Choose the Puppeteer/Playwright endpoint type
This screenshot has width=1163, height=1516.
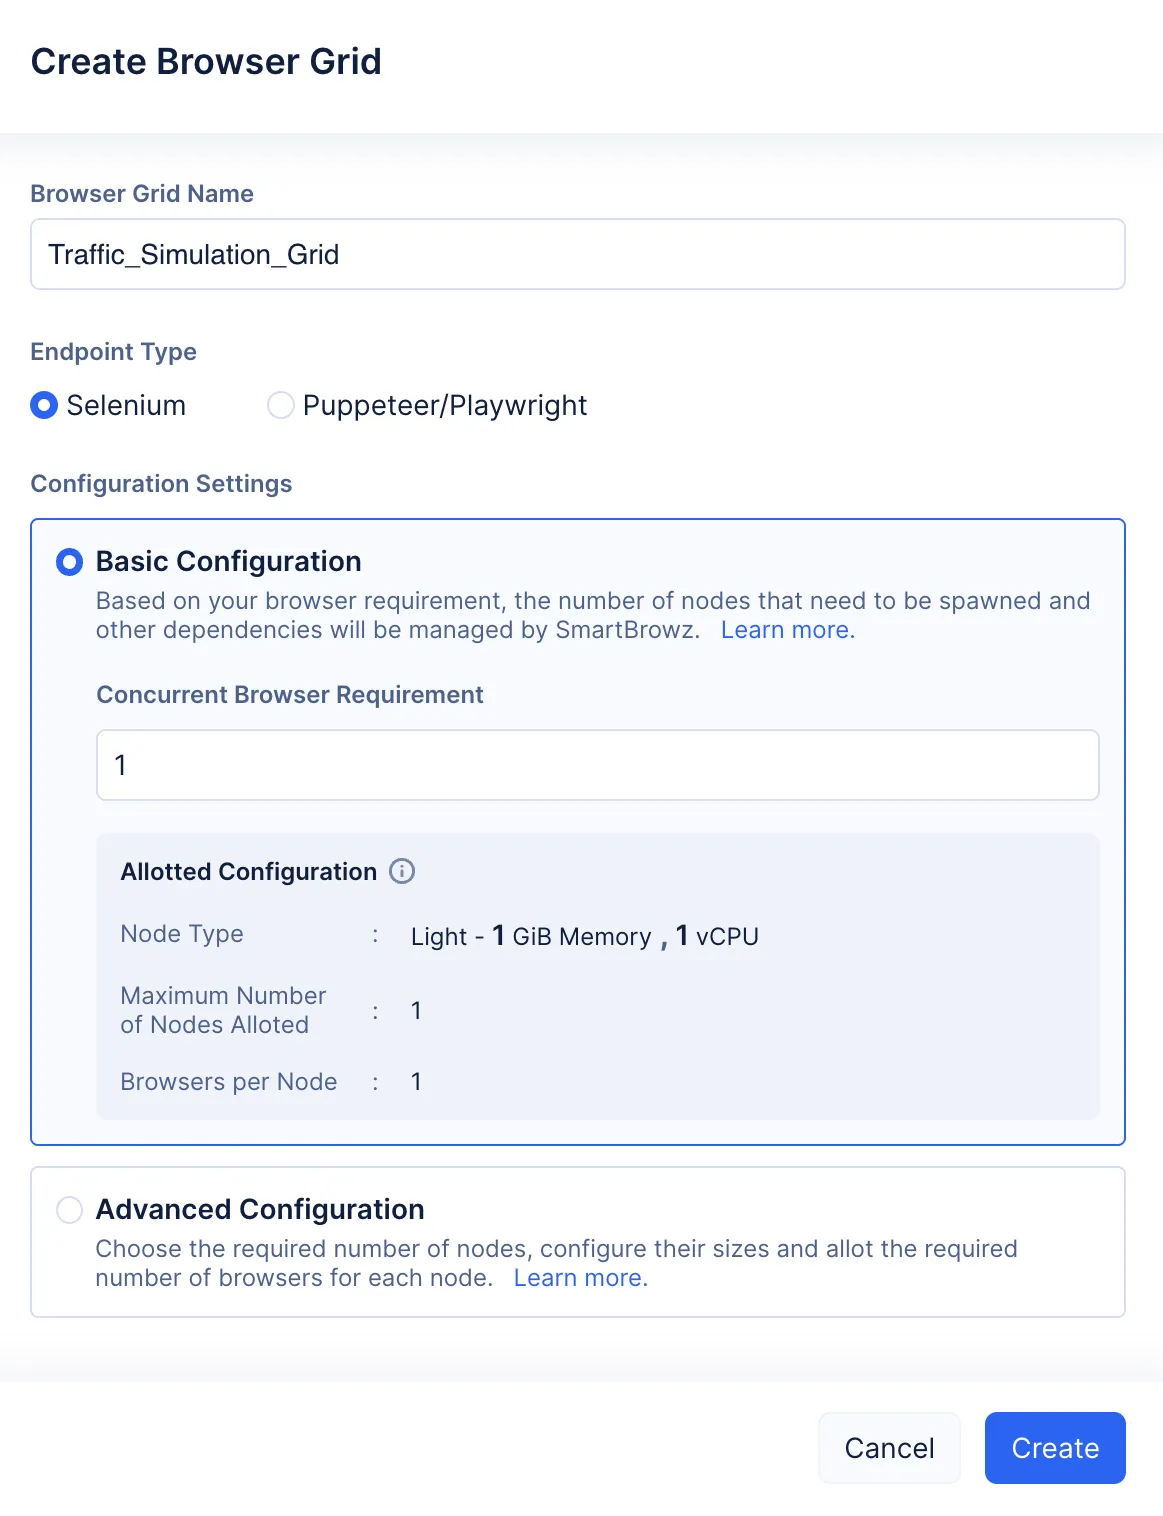point(281,405)
